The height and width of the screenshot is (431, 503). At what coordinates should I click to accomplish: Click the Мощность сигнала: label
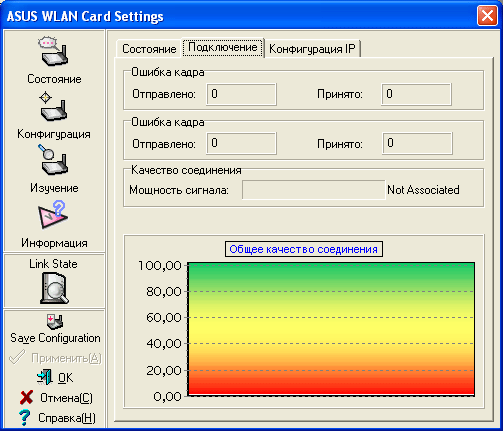pos(179,190)
